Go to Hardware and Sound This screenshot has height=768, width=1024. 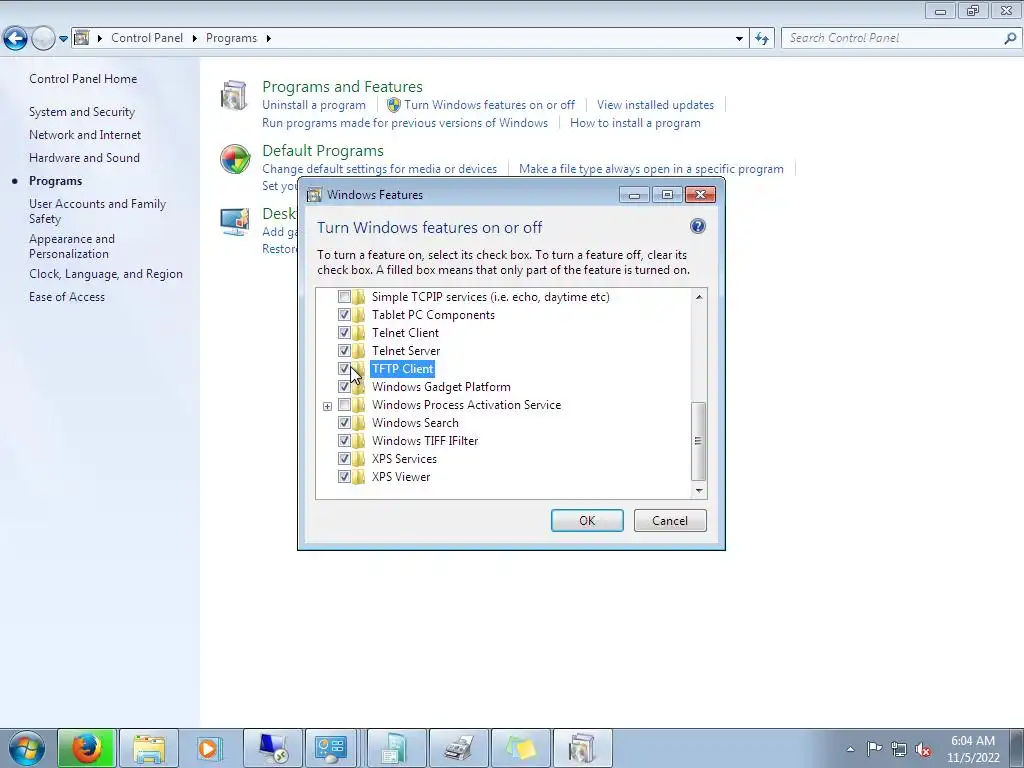point(84,157)
